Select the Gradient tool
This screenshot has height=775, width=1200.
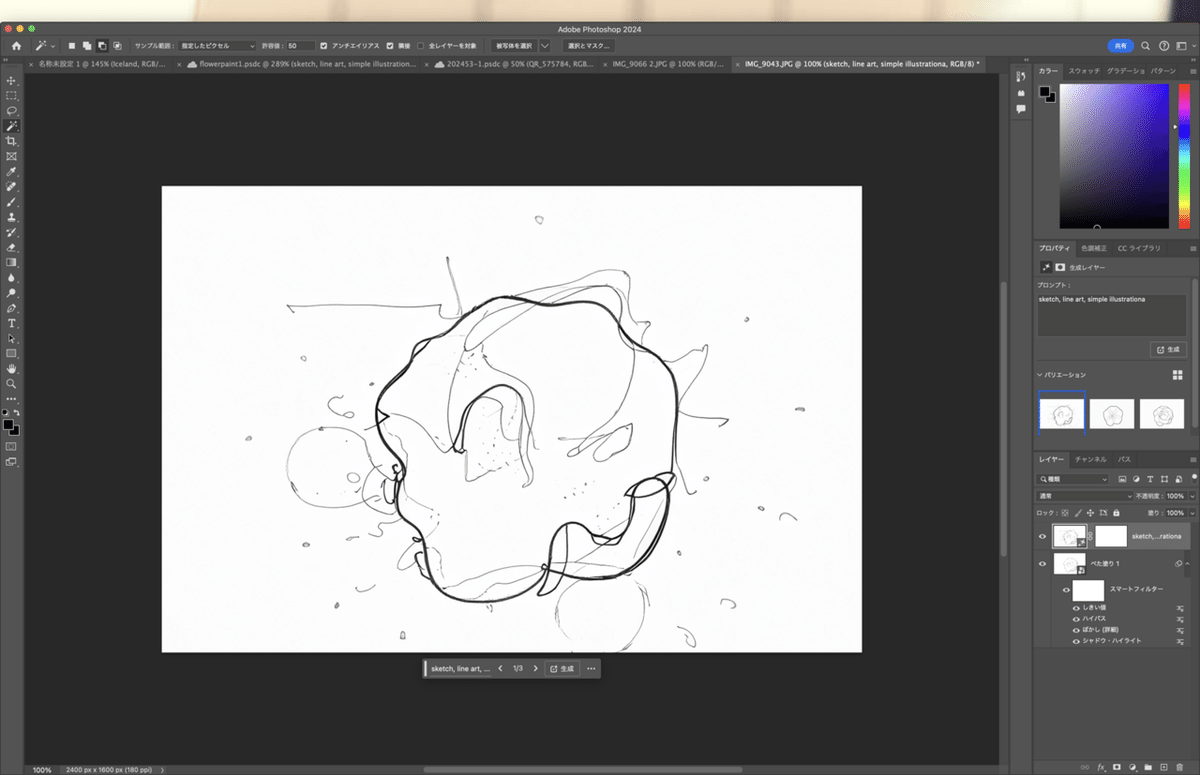coord(12,262)
